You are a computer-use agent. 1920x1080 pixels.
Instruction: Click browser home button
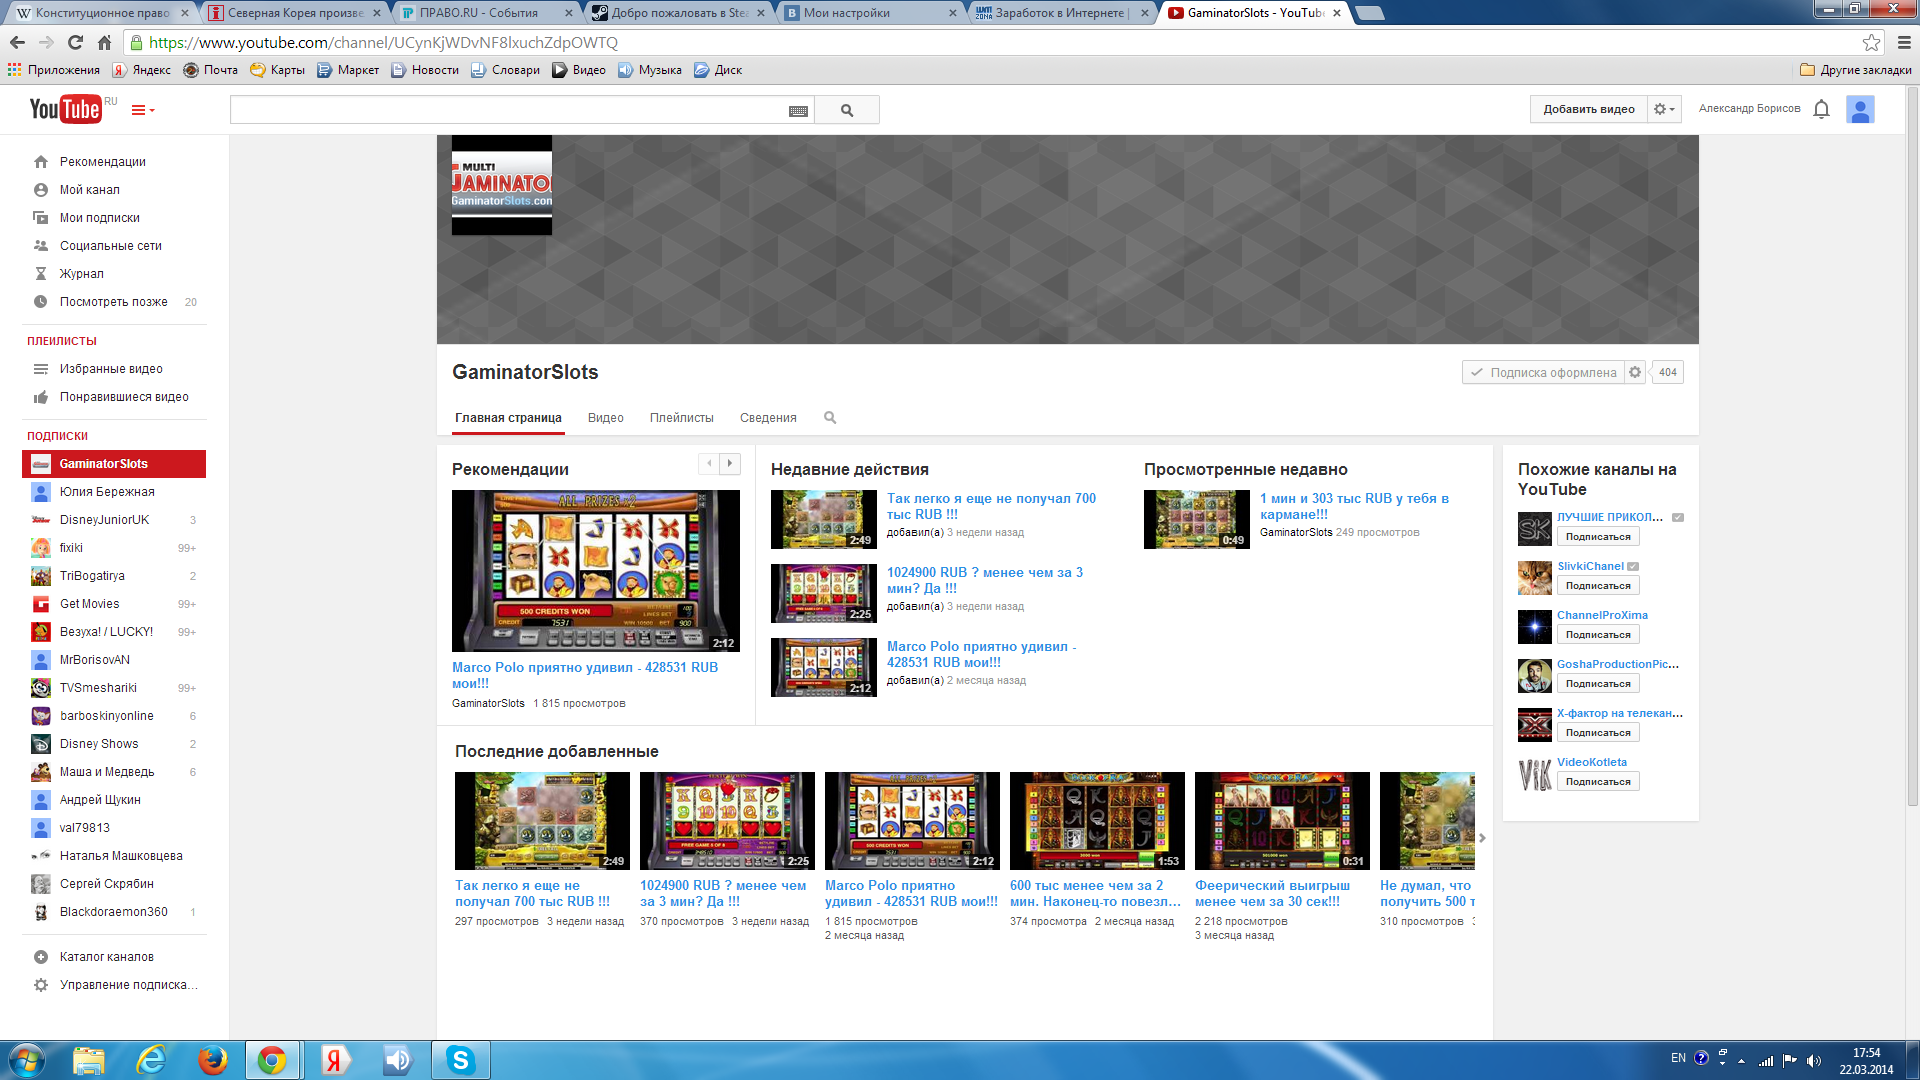(104, 42)
